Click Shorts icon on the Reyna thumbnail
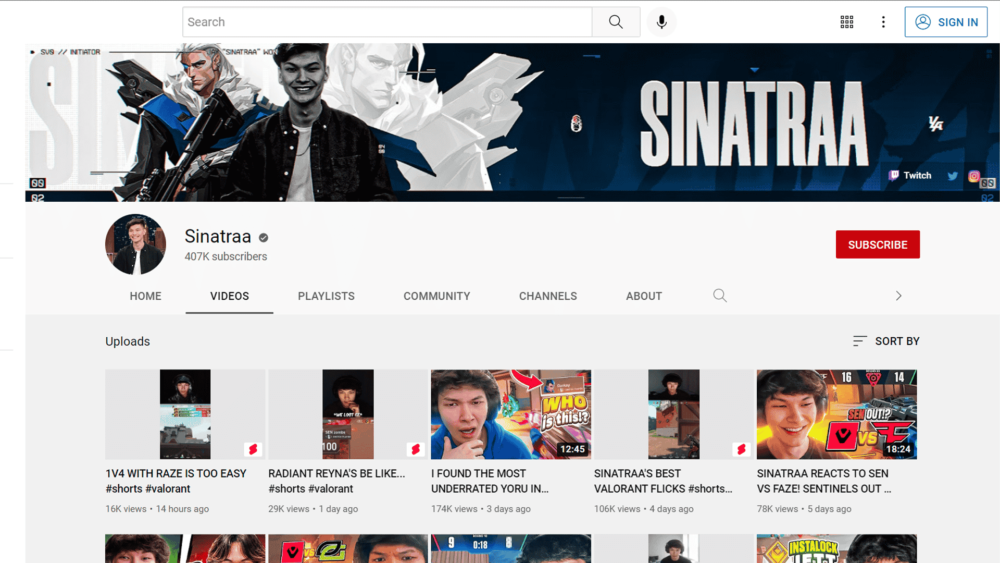Screen dimensions: 1000x563 (415, 450)
